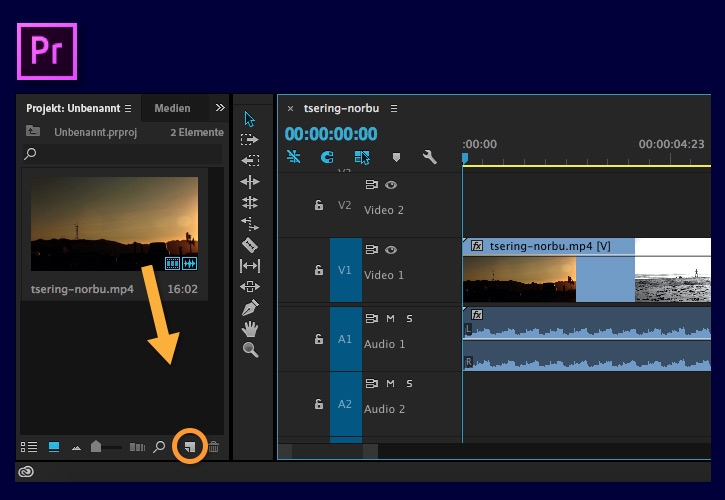Switch to the Medien tab
The image size is (725, 500).
pyautogui.click(x=172, y=108)
